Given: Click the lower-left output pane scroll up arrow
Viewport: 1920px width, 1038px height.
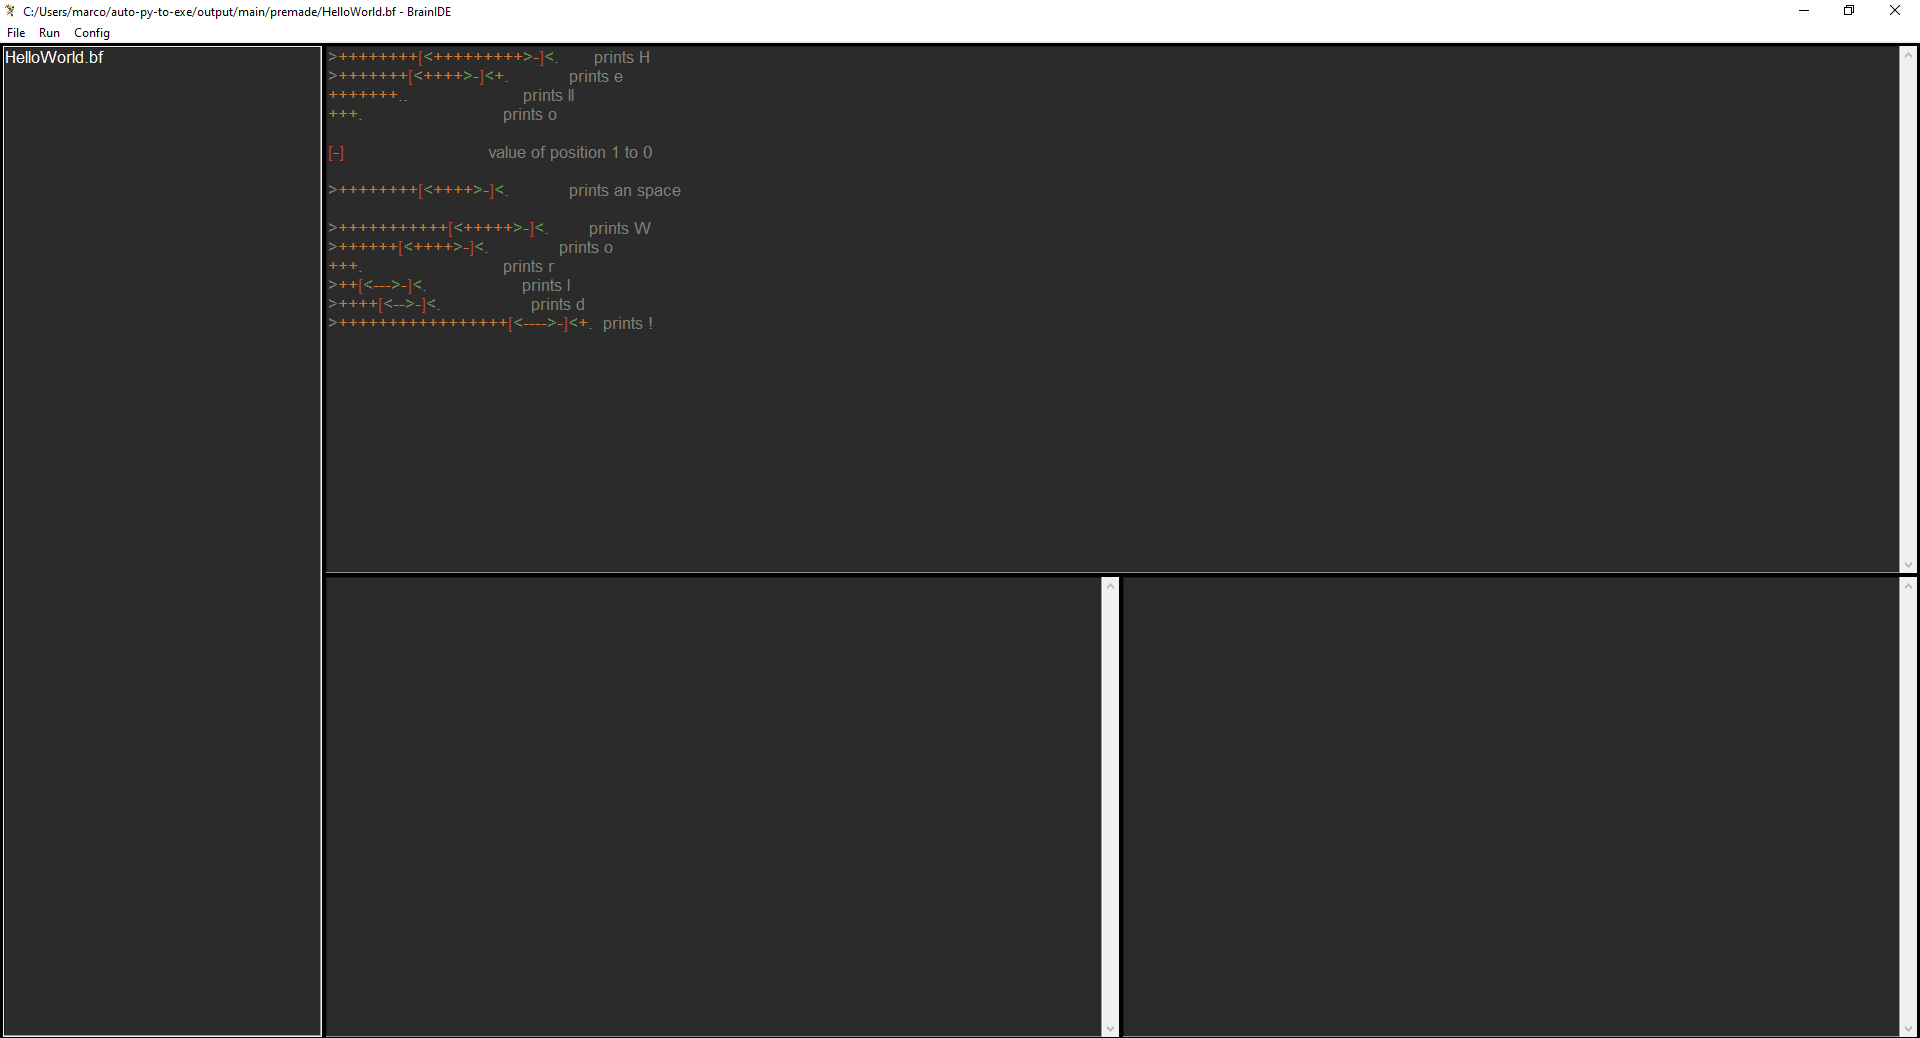Looking at the screenshot, I should [1110, 586].
